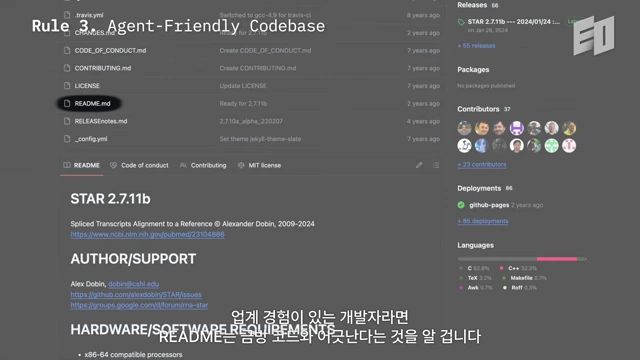640x360 pixels.
Task: Click file icon beside RELEASEnotes.md
Action: [67, 121]
